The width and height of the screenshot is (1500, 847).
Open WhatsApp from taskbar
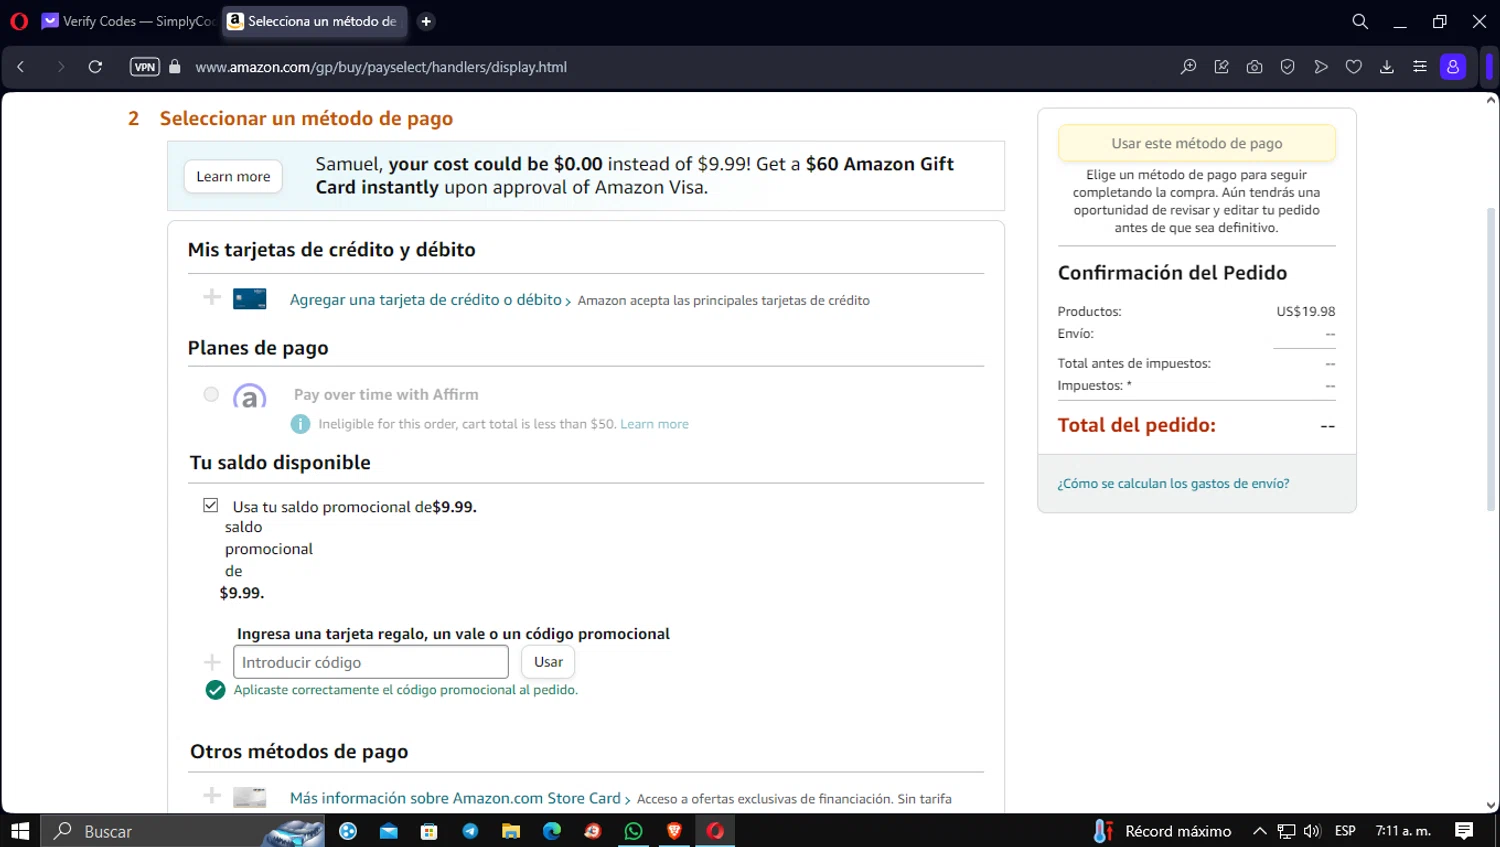pos(633,831)
